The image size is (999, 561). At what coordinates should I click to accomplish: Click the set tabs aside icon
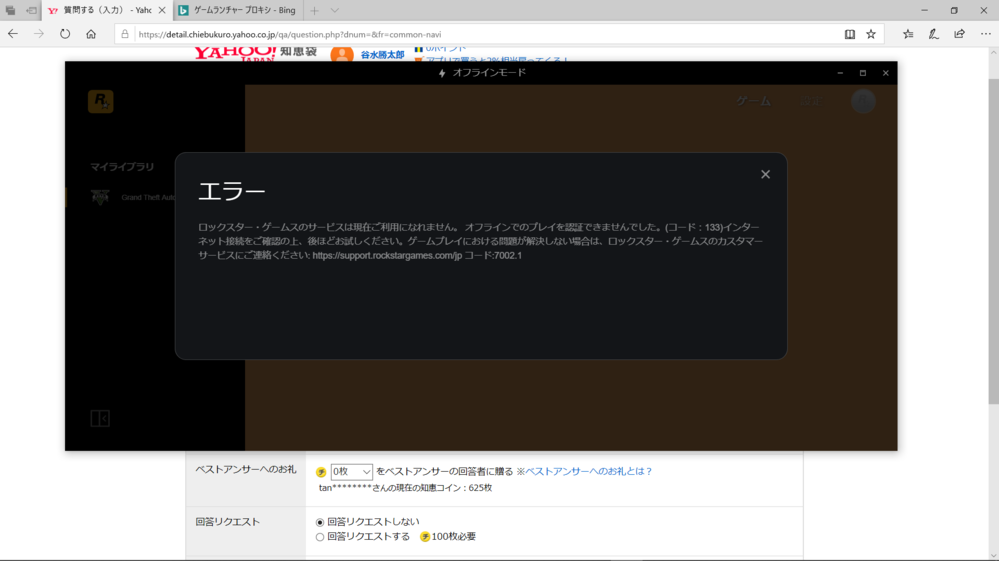click(x=31, y=11)
